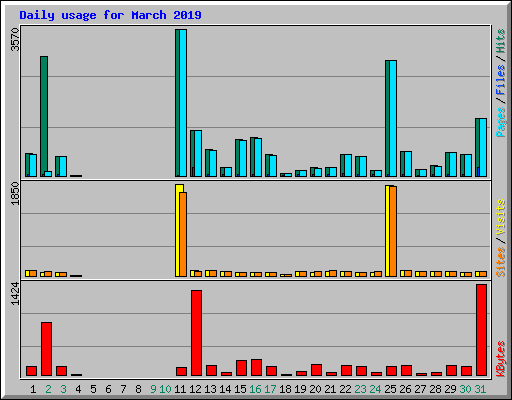
Task: Select day label 30 on the axis
Action: 465,389
